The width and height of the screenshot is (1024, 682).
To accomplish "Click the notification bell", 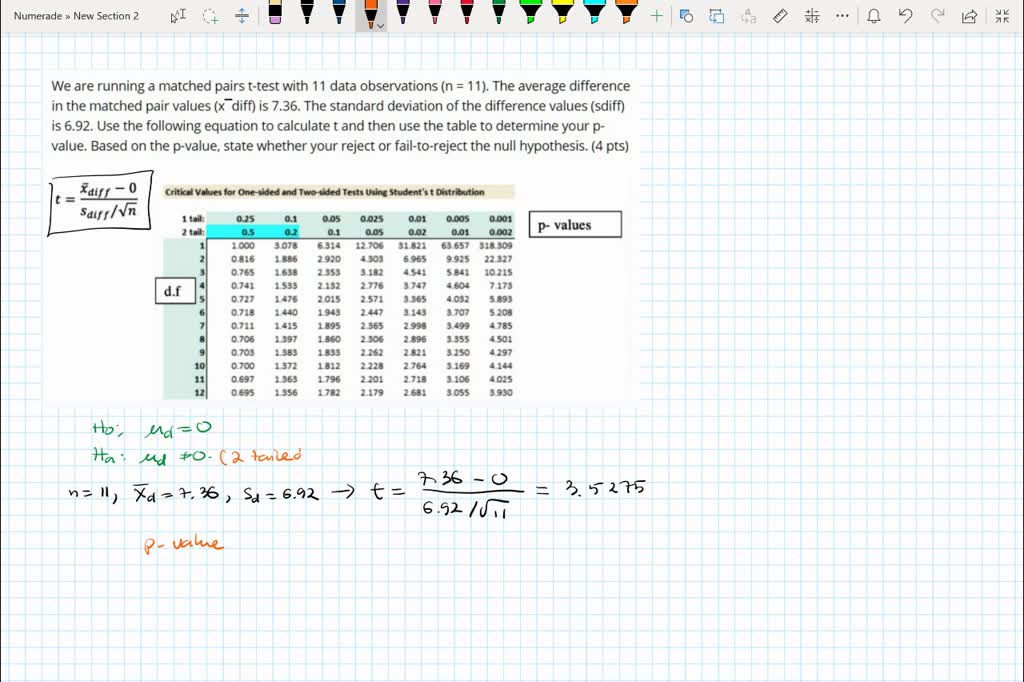I will click(x=873, y=15).
